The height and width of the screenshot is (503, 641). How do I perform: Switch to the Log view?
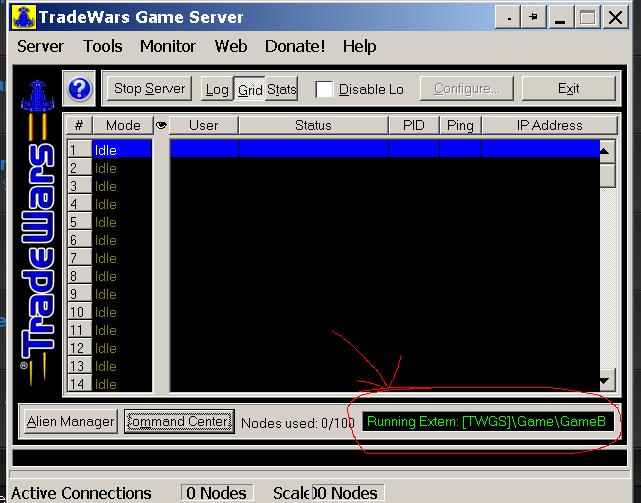coord(216,89)
